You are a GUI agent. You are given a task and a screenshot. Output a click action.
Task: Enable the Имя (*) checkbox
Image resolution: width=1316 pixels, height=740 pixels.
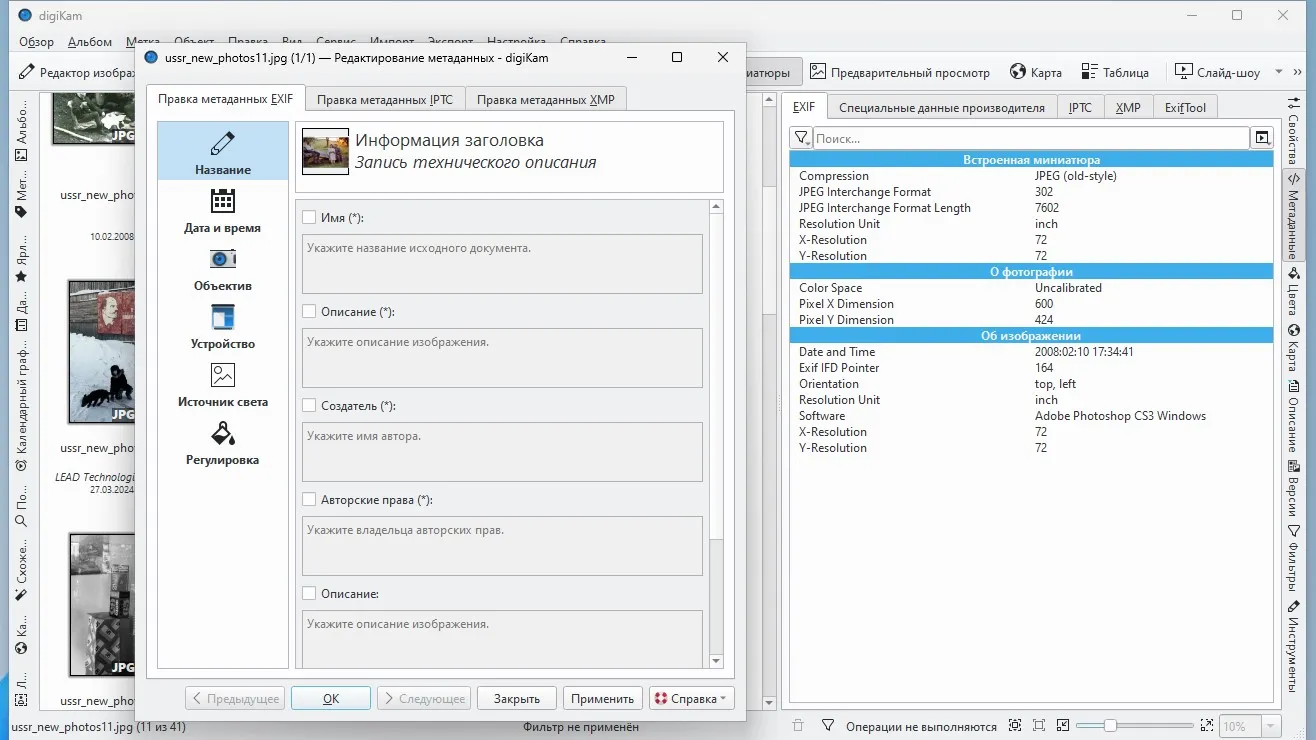[x=309, y=218]
